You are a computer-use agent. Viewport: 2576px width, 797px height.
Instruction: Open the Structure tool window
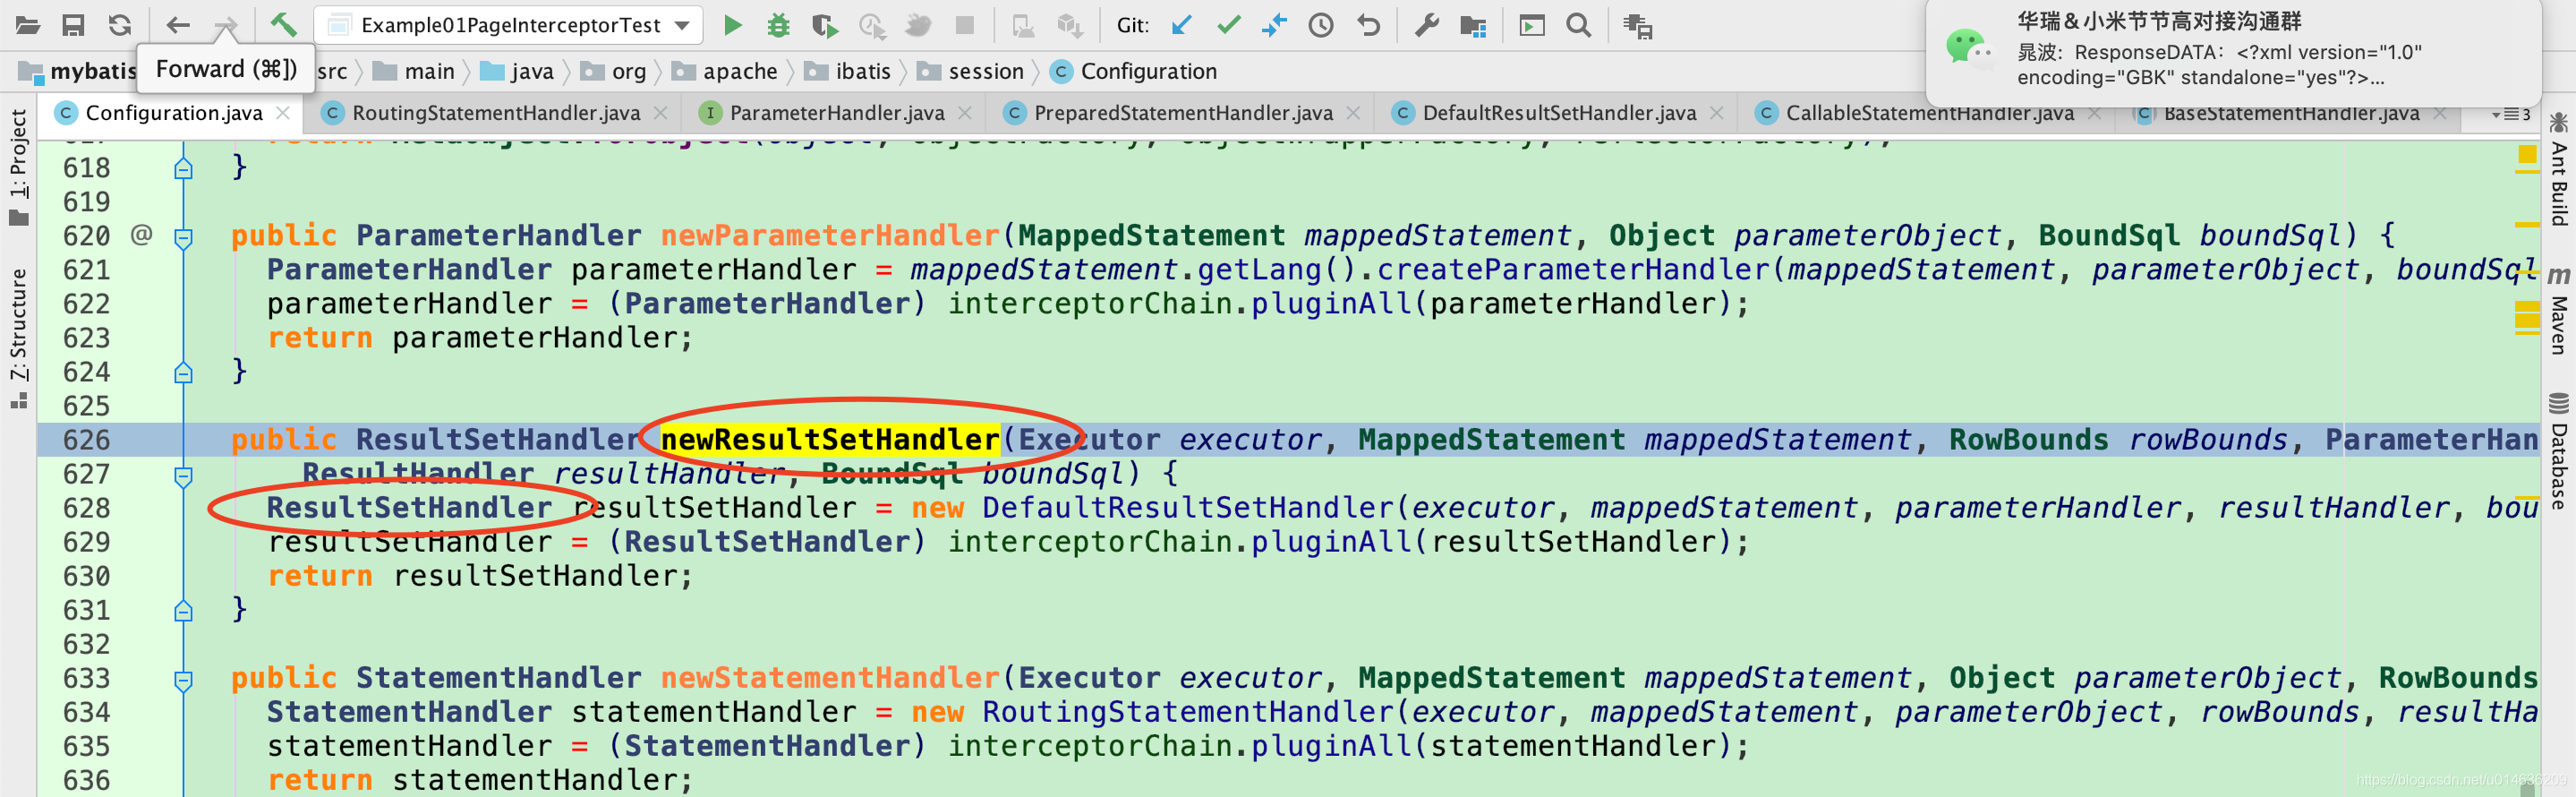point(18,338)
